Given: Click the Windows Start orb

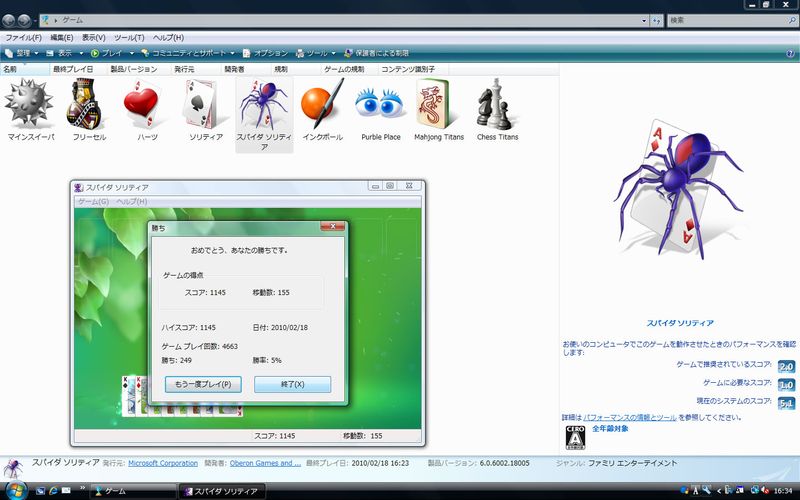Looking at the screenshot, I should coord(16,490).
